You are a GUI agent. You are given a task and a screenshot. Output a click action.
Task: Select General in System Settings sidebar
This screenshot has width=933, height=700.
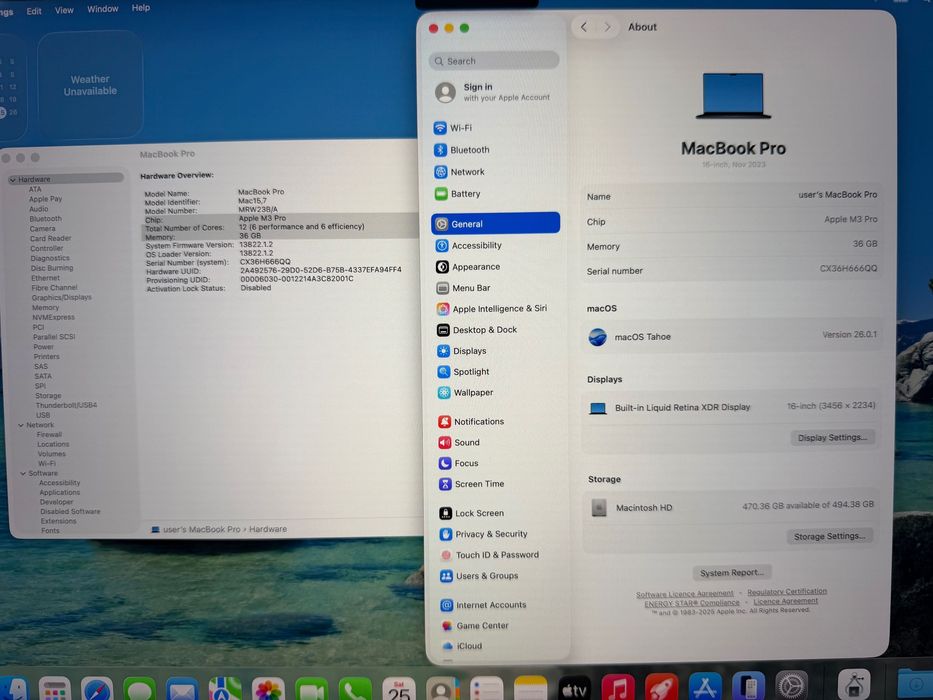click(x=495, y=223)
